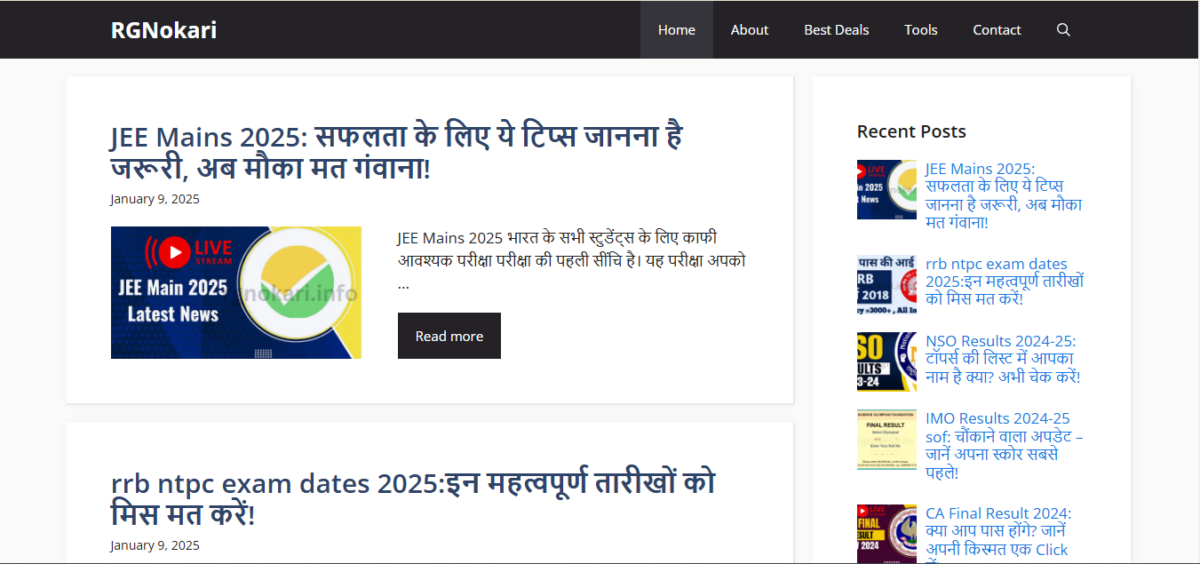Open the rrb ntpc exam dates 2025 headline
Image resolution: width=1200 pixels, height=564 pixels.
pos(413,499)
